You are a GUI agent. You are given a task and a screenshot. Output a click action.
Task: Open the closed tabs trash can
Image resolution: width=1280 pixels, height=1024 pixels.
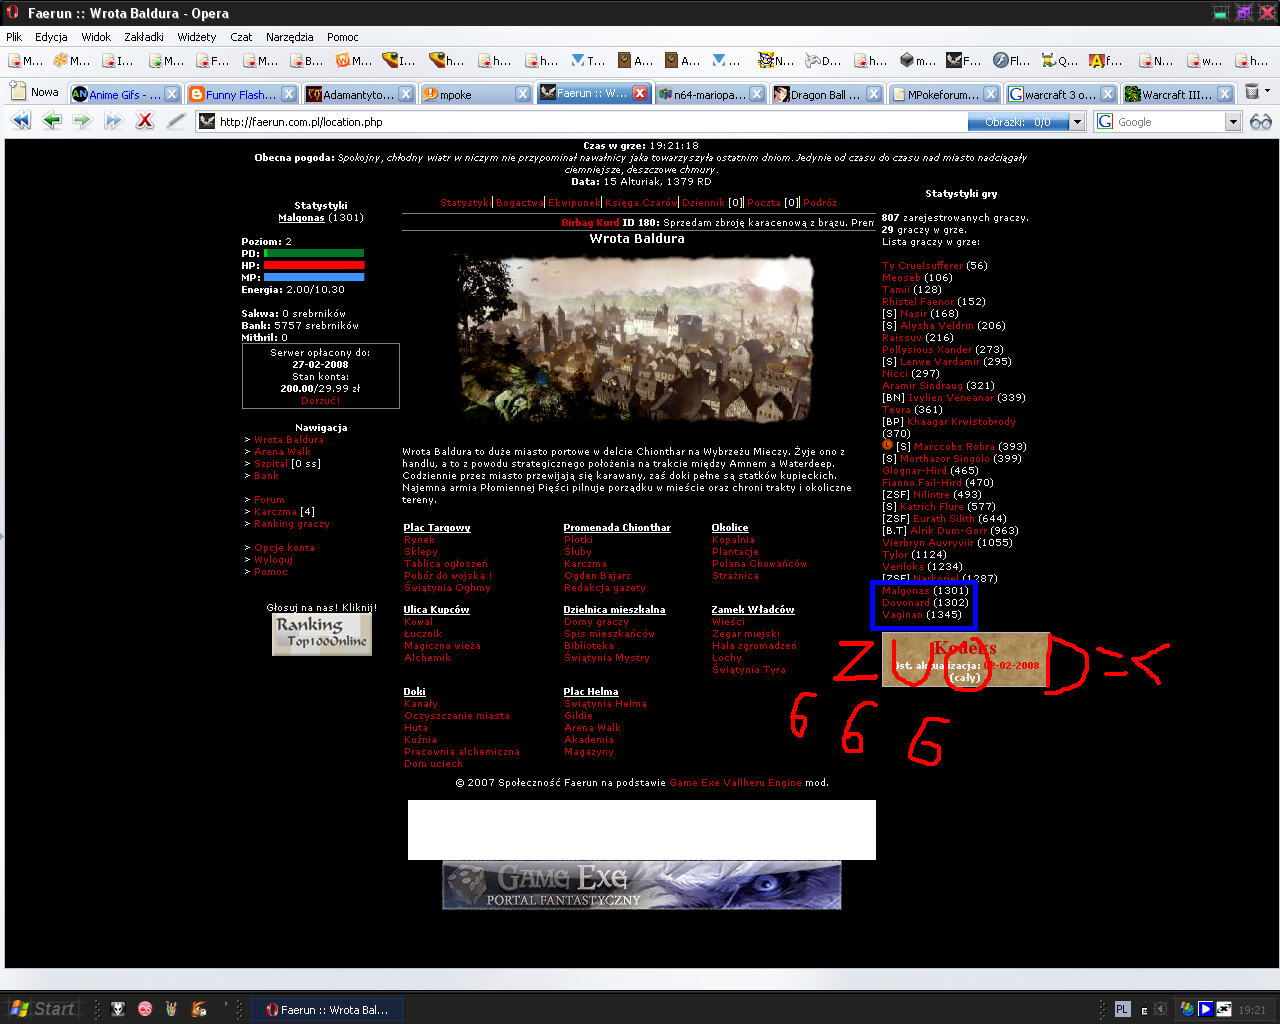click(1251, 92)
